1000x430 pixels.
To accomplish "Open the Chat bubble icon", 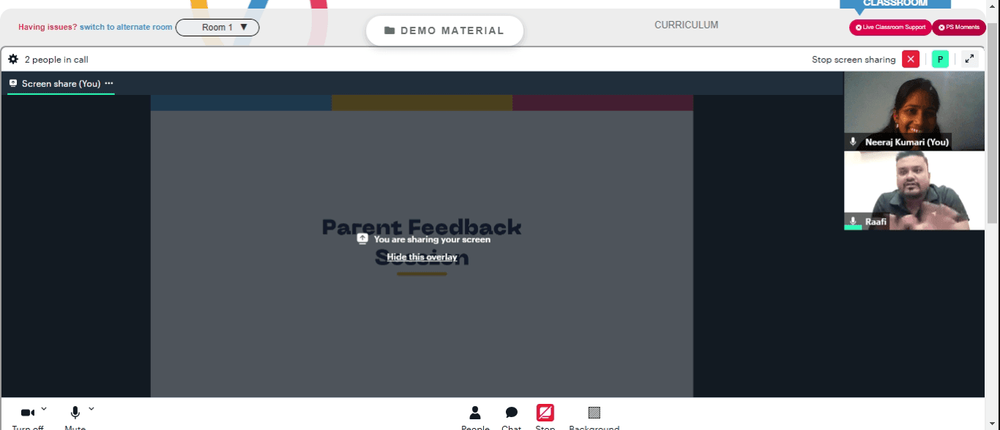I will pos(511,413).
